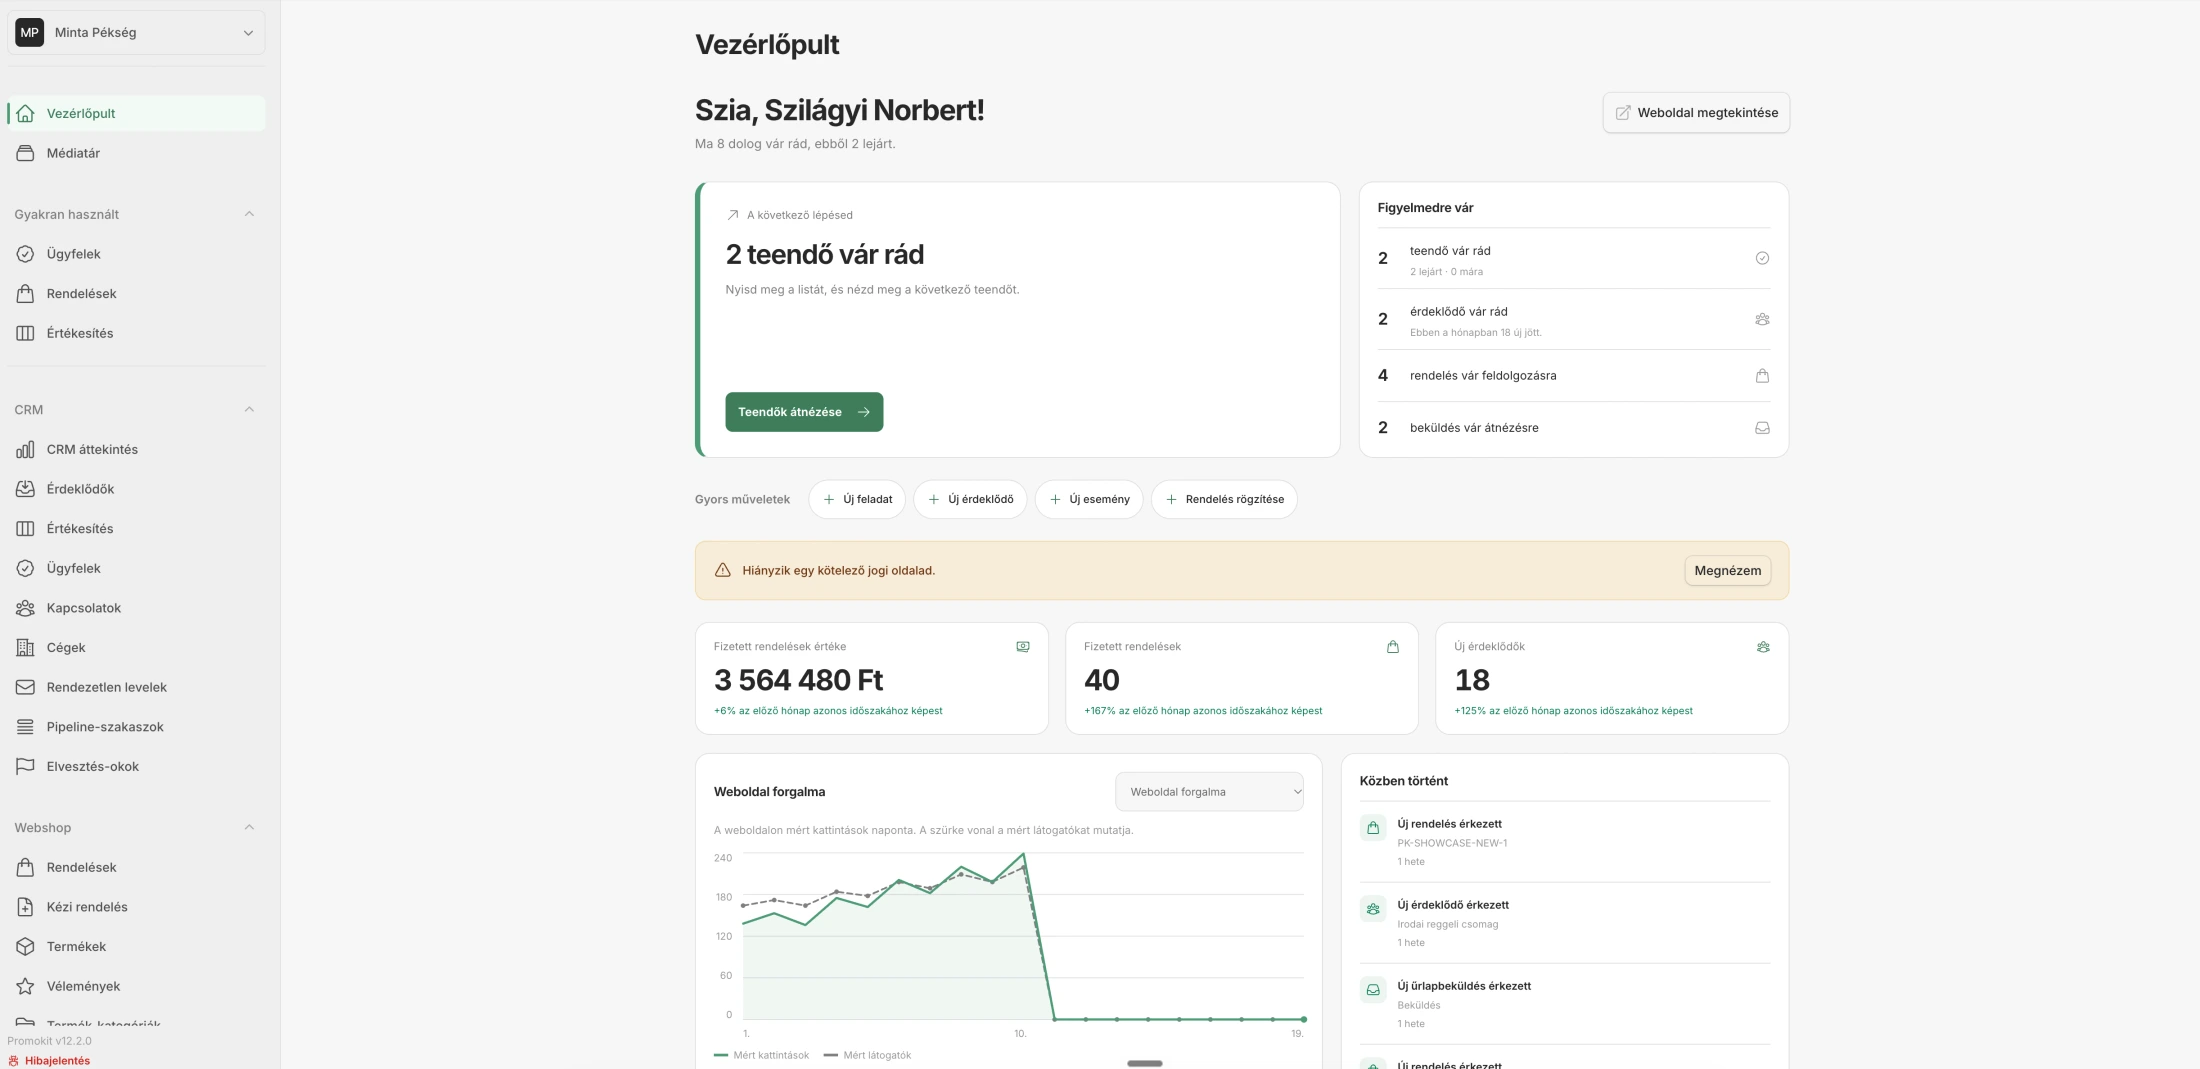This screenshot has width=2200, height=1069.
Task: Click the Pipeline-szakaszok list icon
Action: coord(26,727)
